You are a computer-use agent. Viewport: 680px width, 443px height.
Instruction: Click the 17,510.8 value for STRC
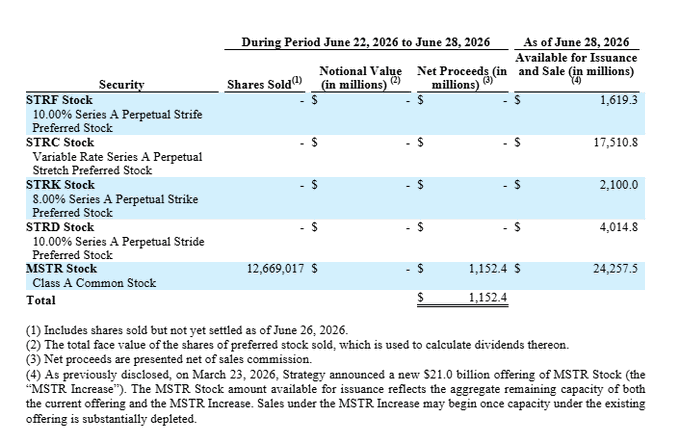pos(616,143)
